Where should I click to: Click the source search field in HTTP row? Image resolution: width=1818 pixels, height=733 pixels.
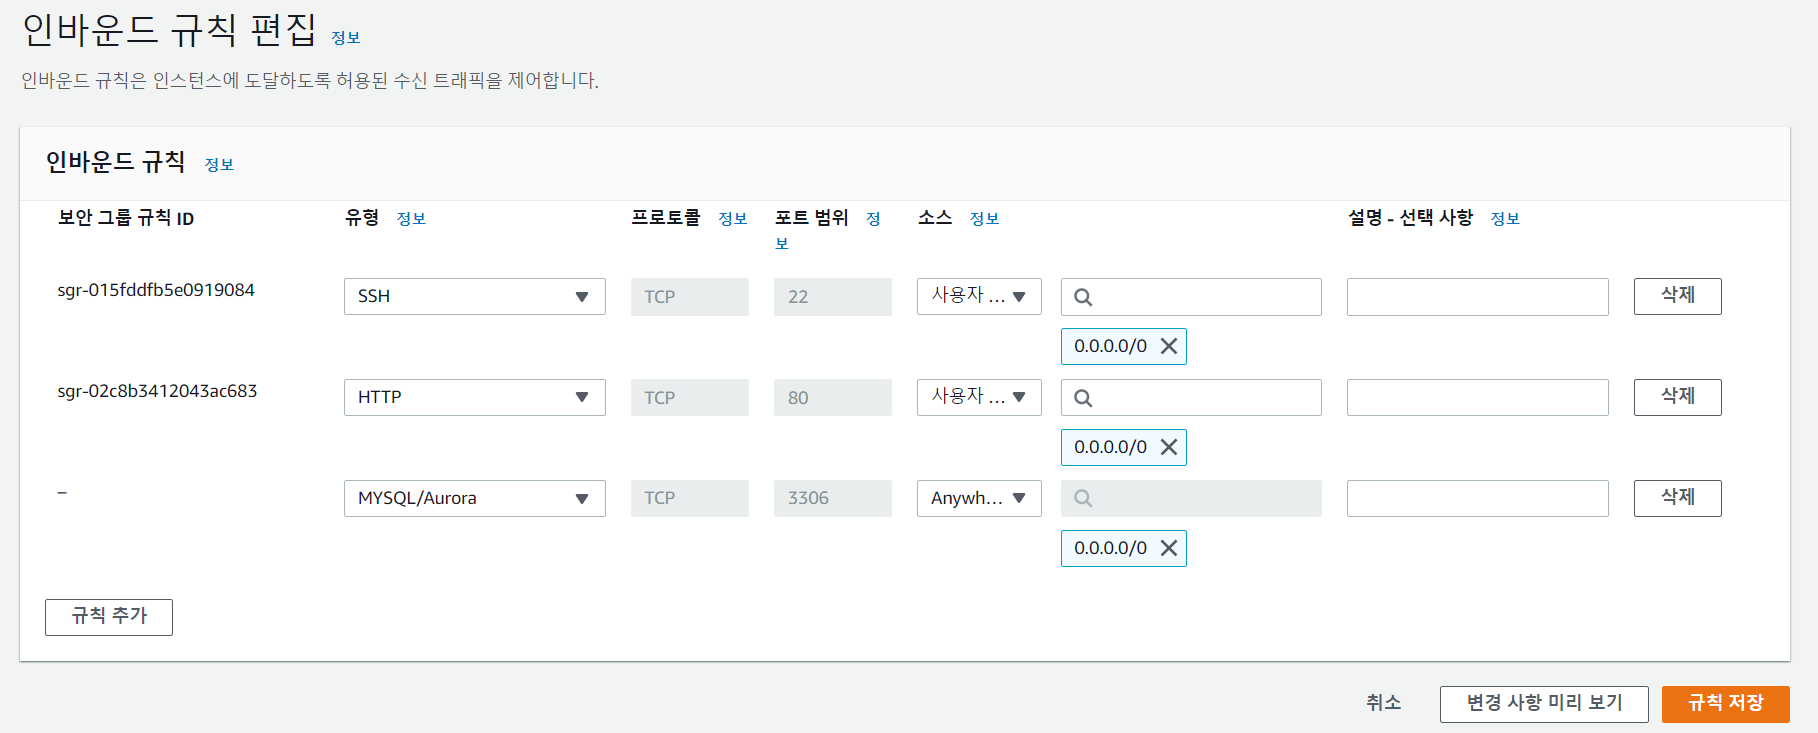pyautogui.click(x=1191, y=398)
